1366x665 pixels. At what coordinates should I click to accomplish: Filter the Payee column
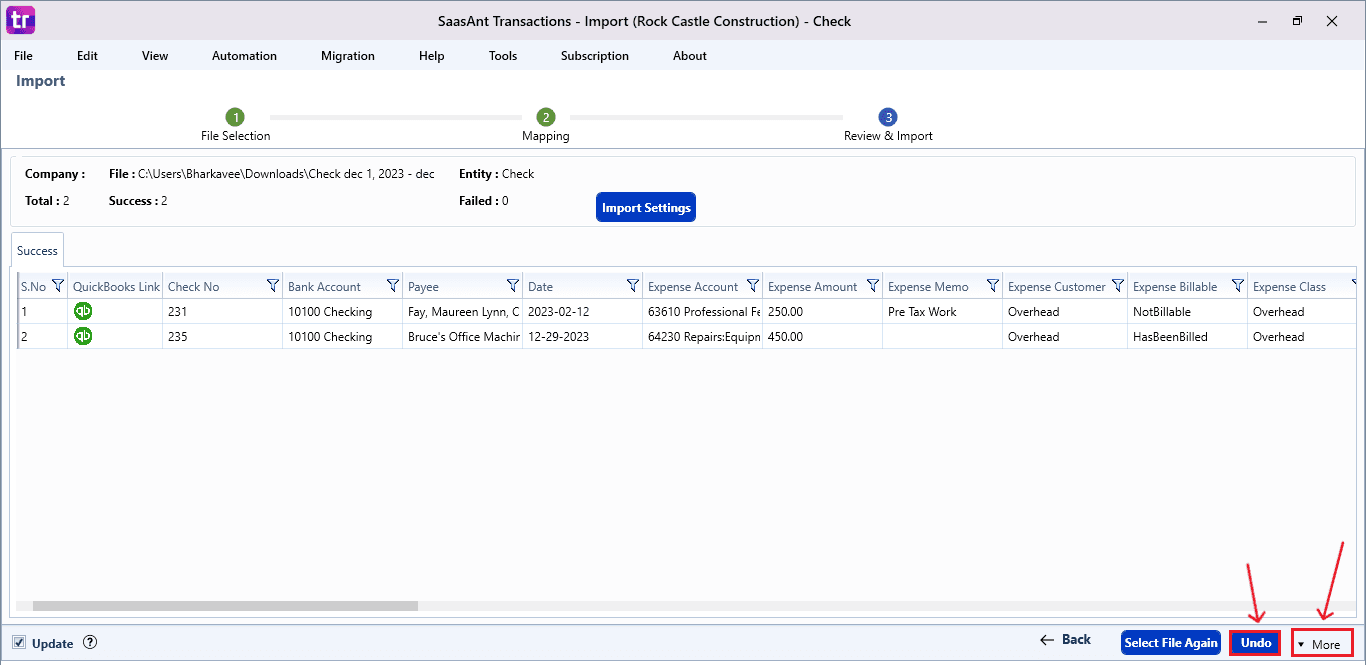point(513,286)
